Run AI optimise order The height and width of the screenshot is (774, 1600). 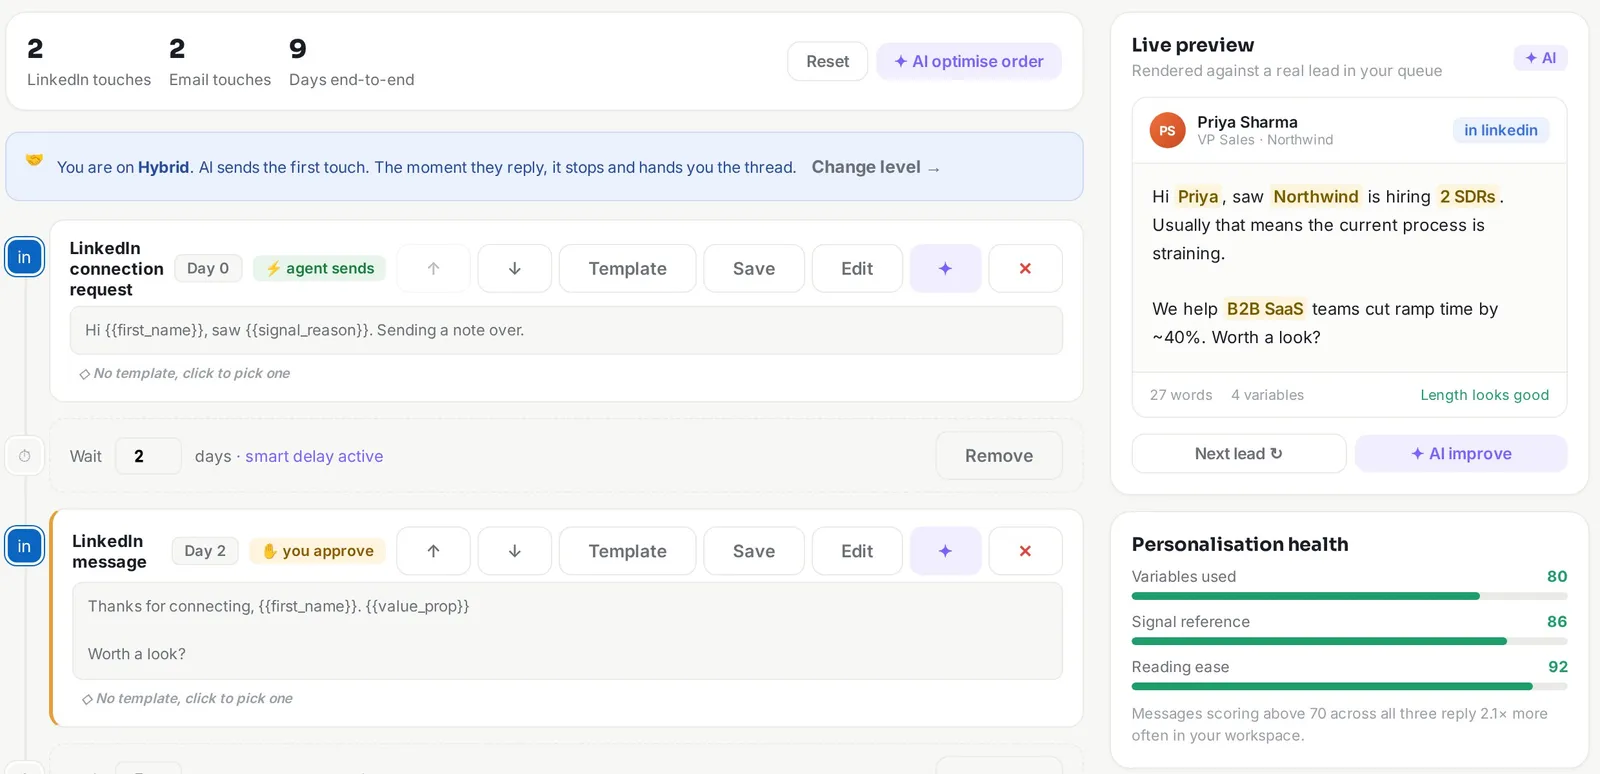point(969,61)
